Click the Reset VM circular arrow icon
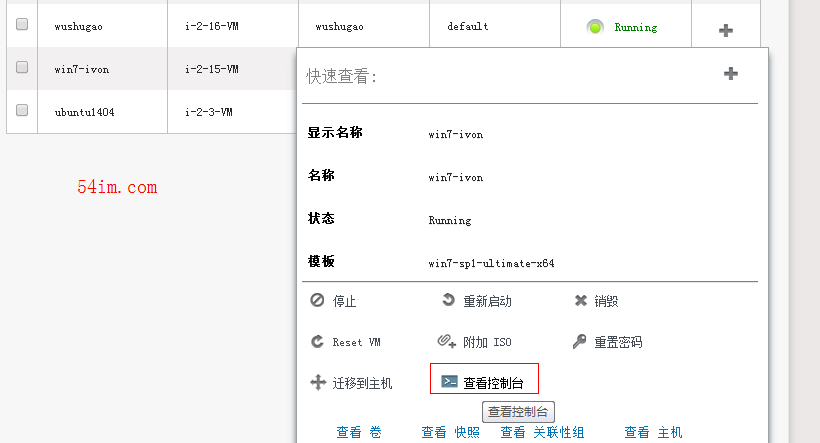 [317, 342]
